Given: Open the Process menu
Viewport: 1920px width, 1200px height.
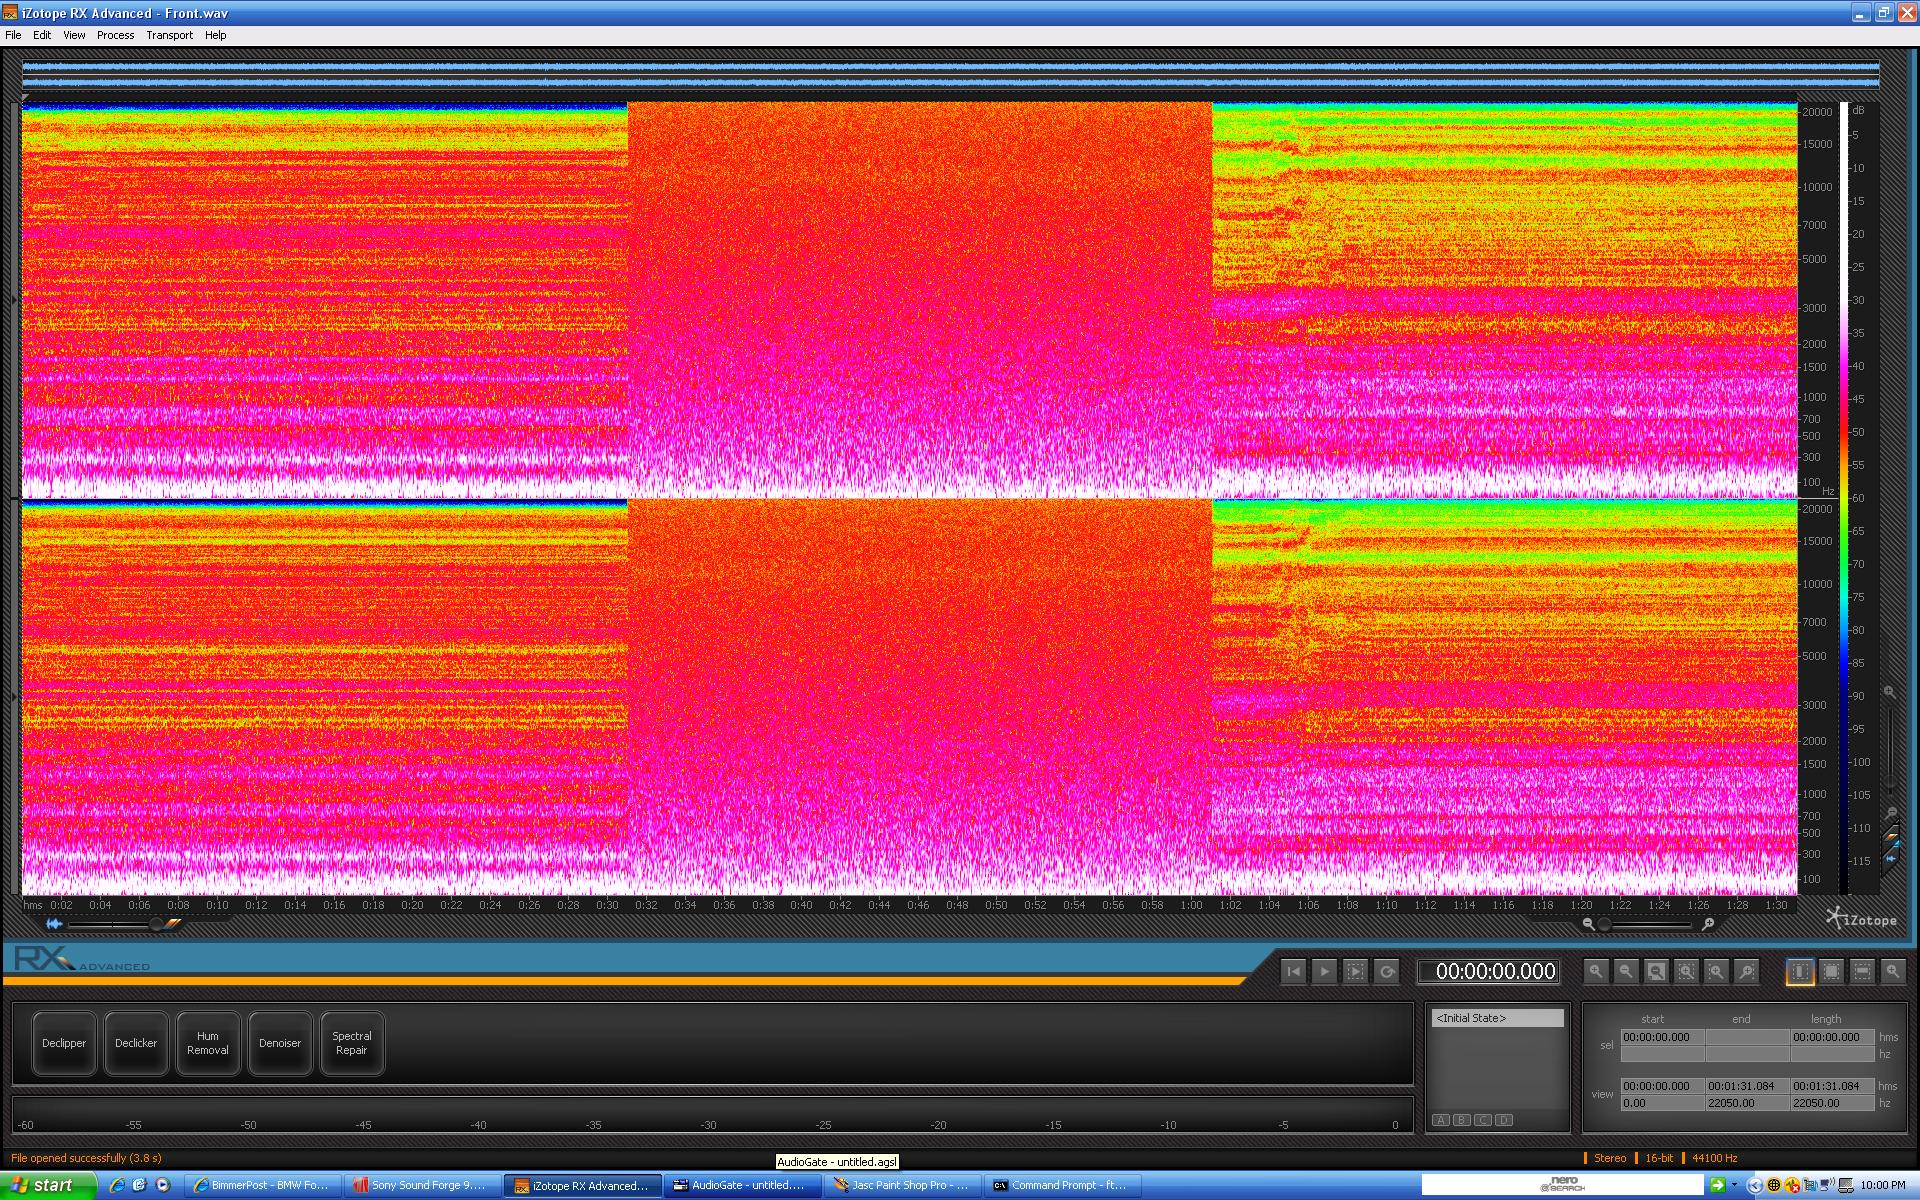Looking at the screenshot, I should [115, 35].
